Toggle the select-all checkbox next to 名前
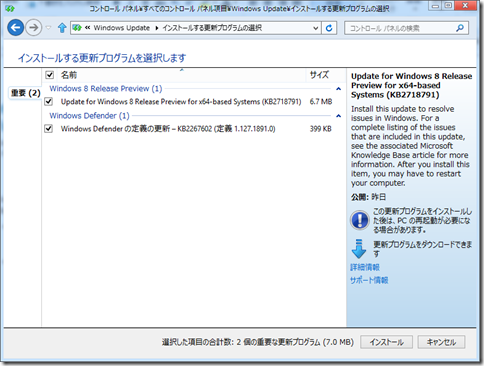Image resolution: width=484 pixels, height=366 pixels. point(49,75)
